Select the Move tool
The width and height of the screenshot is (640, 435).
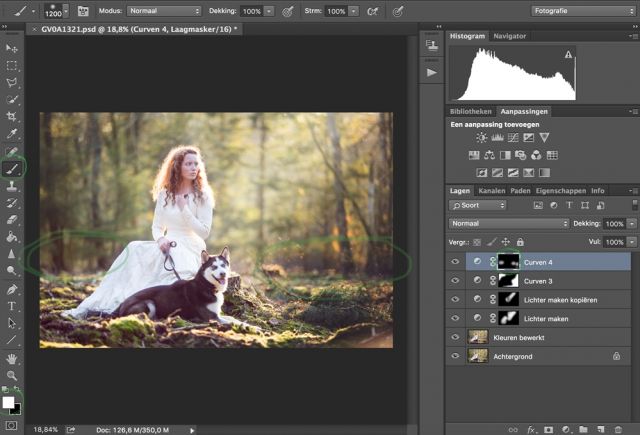[11, 48]
